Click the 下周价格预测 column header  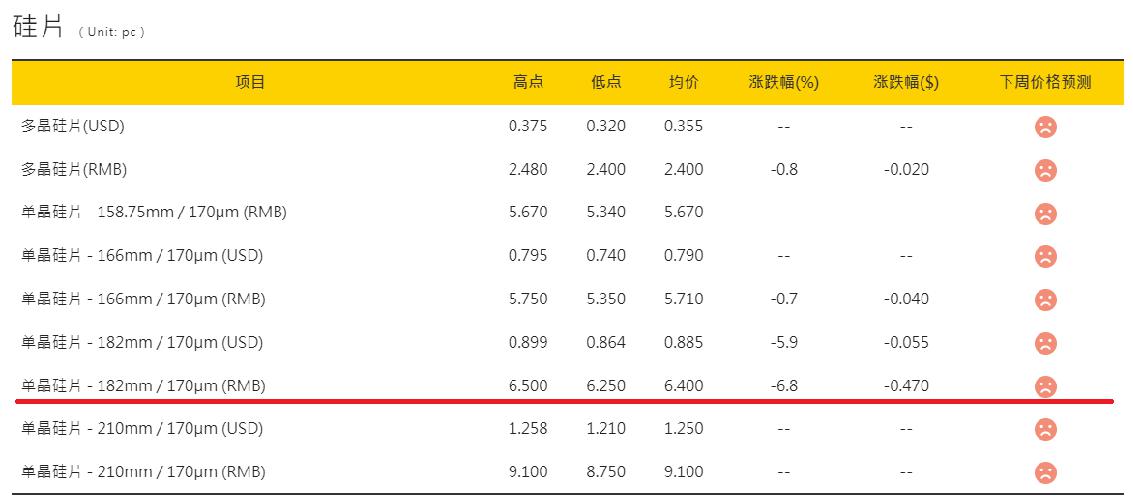pyautogui.click(x=1045, y=82)
